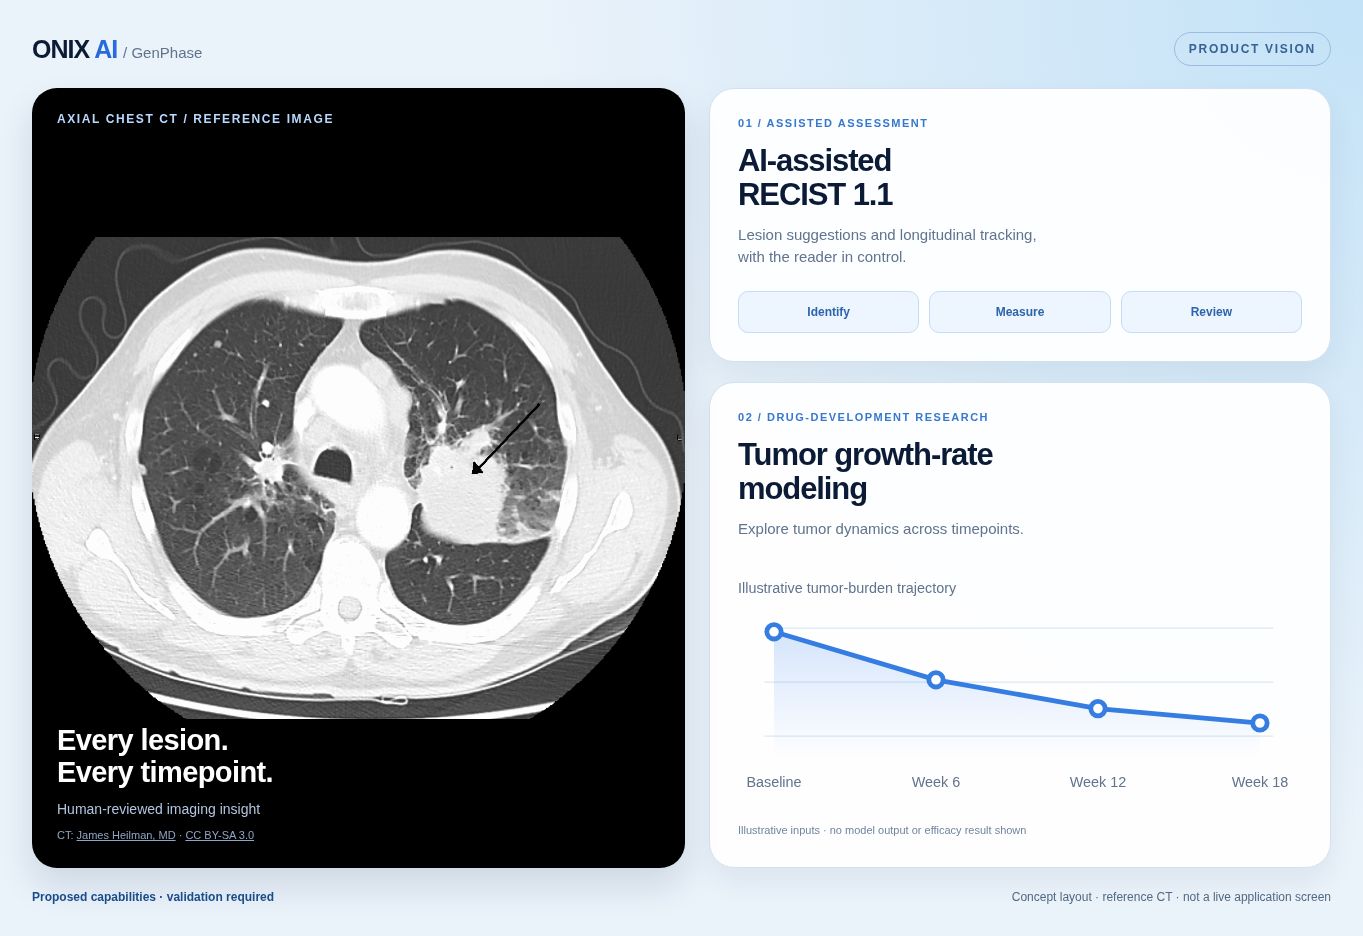Click the 'Week 12' axis label
This screenshot has height=936, width=1363.
pyautogui.click(x=1098, y=782)
